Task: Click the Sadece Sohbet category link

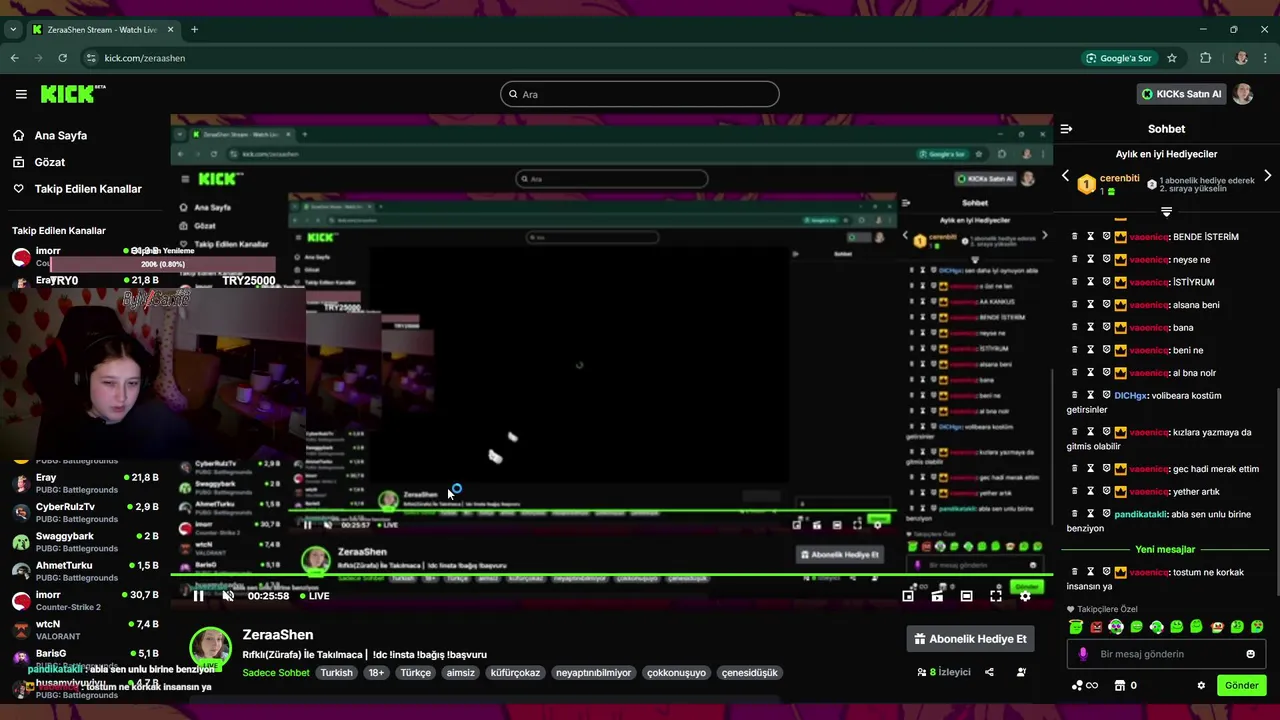Action: coord(276,673)
